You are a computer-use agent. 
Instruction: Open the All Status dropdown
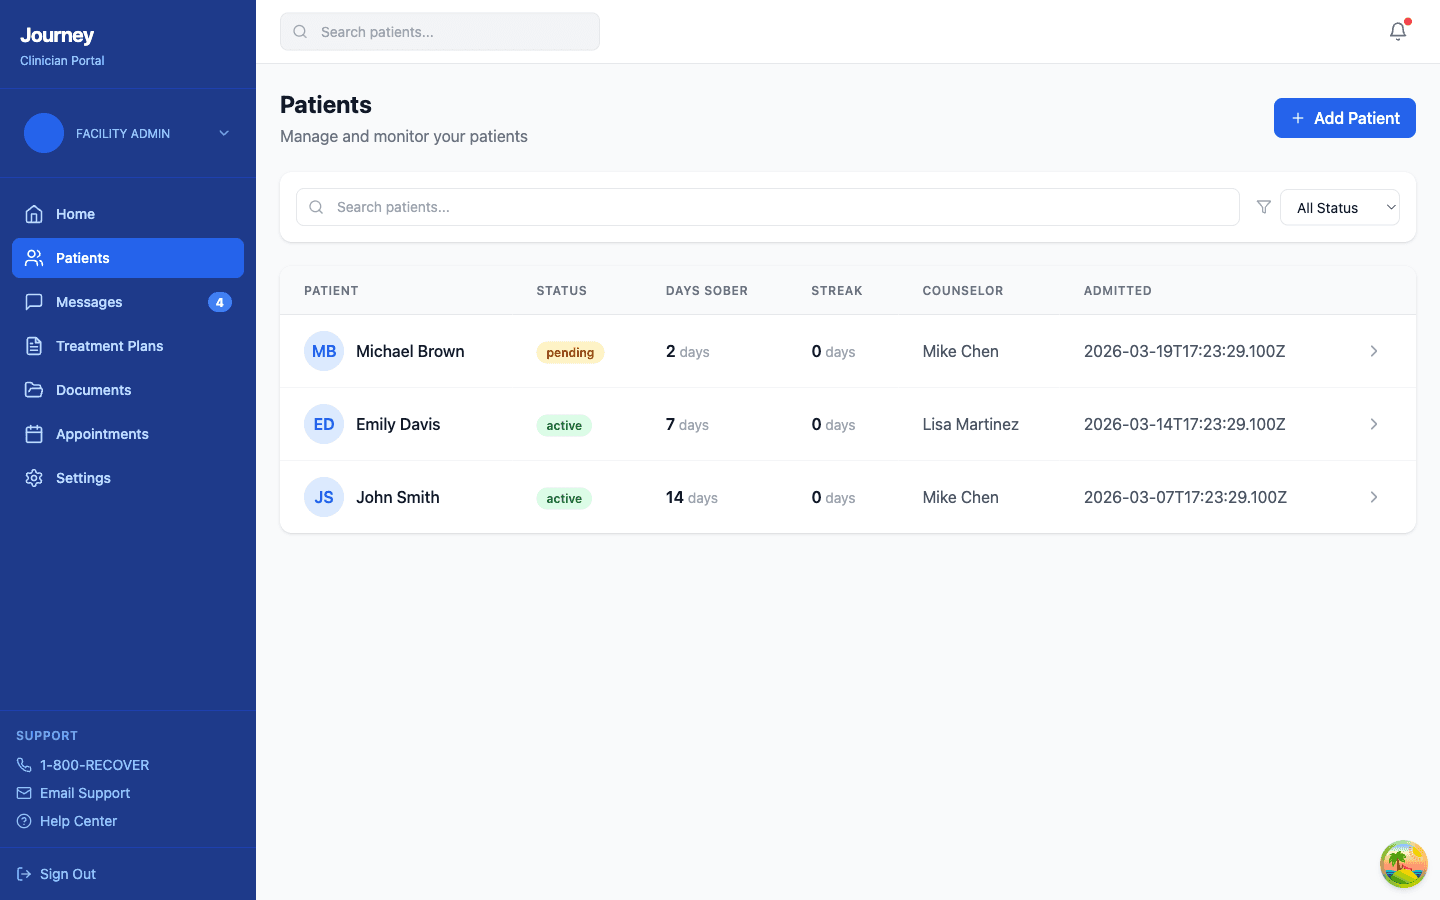tap(1340, 207)
